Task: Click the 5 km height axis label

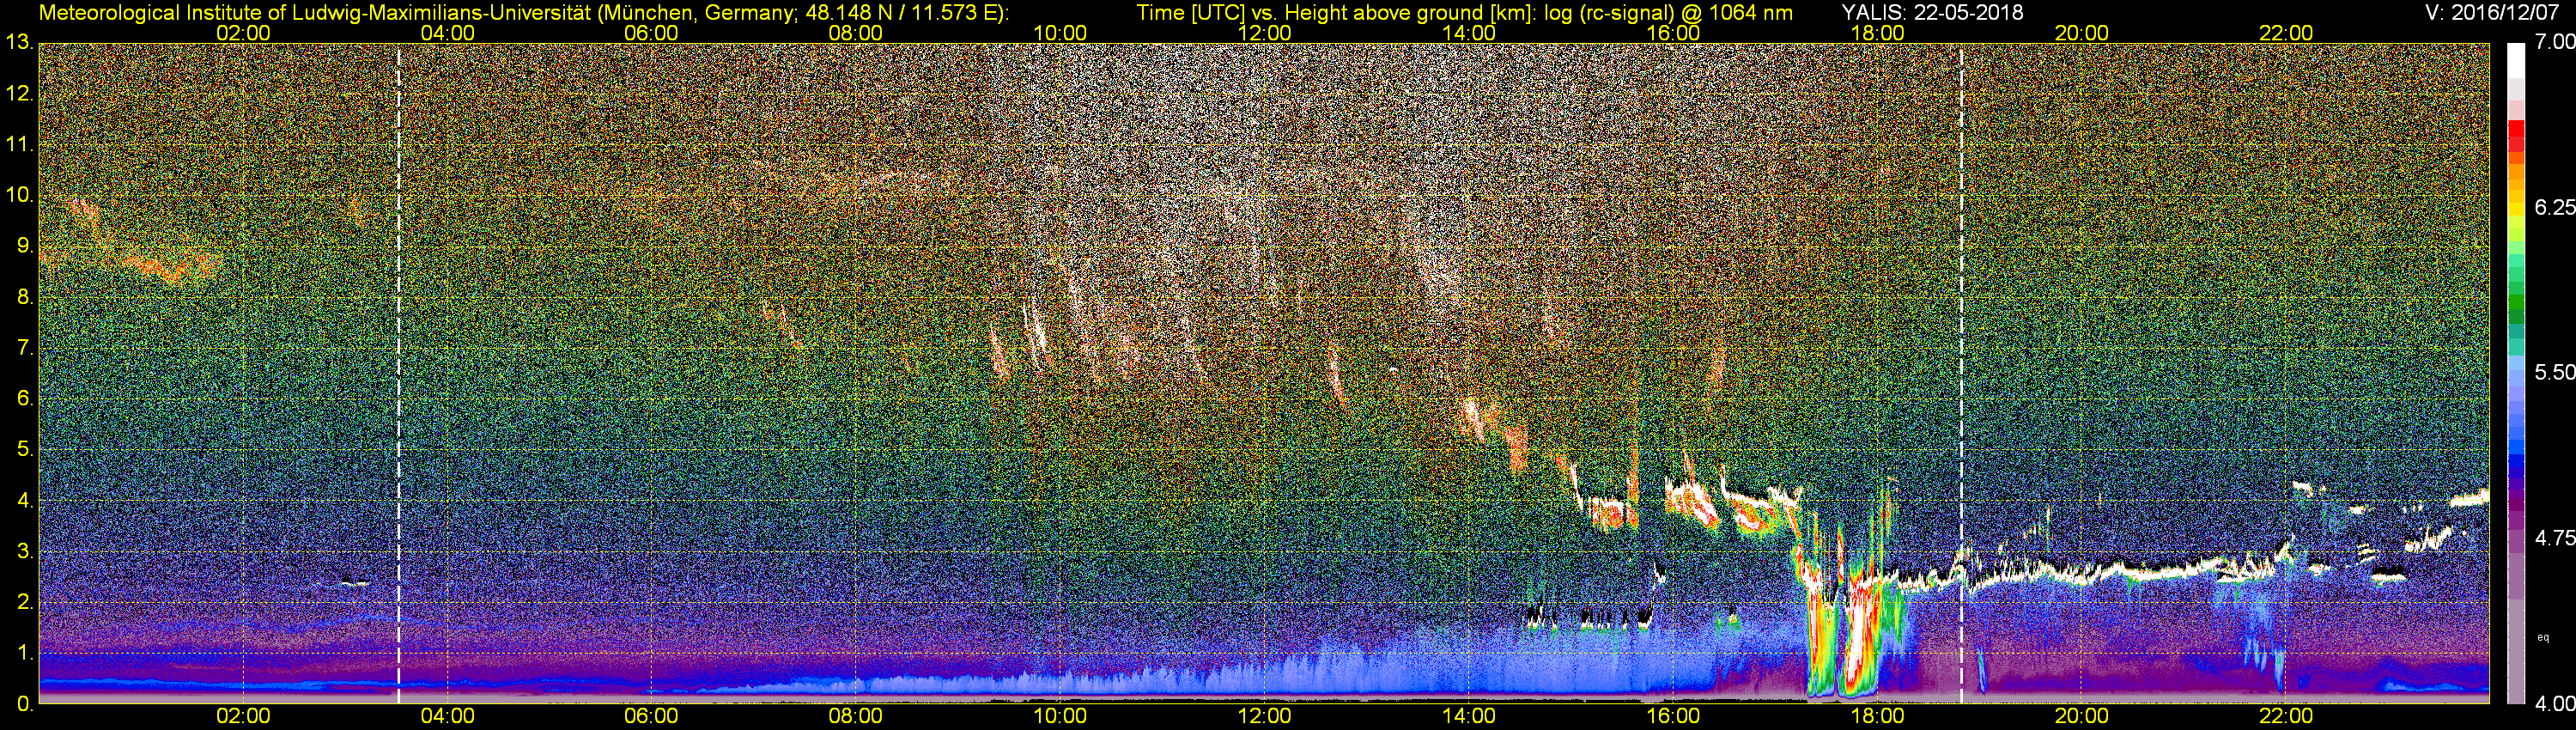Action: 24,450
